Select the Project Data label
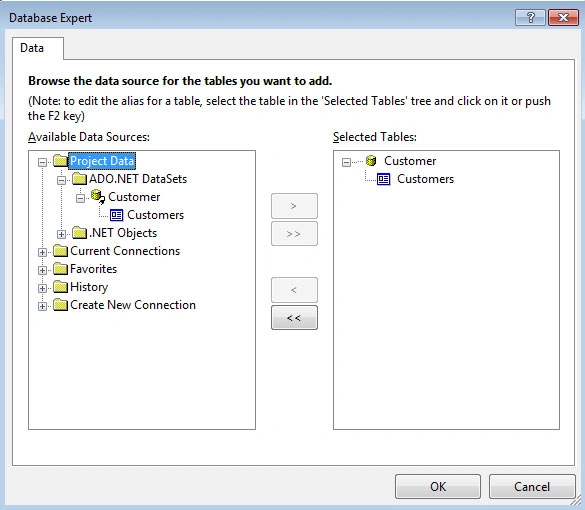Viewport: 585px width, 510px height. (x=102, y=161)
